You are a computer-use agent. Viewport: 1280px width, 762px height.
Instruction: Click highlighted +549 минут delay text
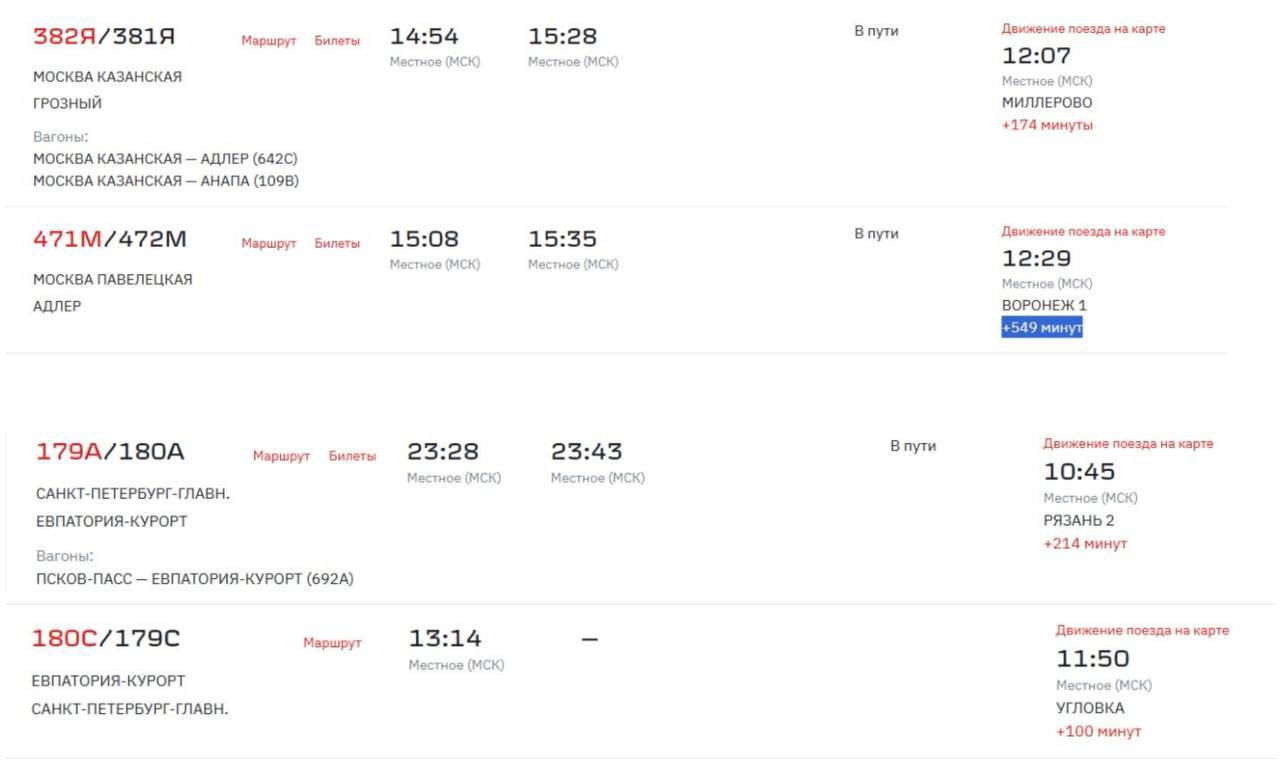tap(1042, 328)
